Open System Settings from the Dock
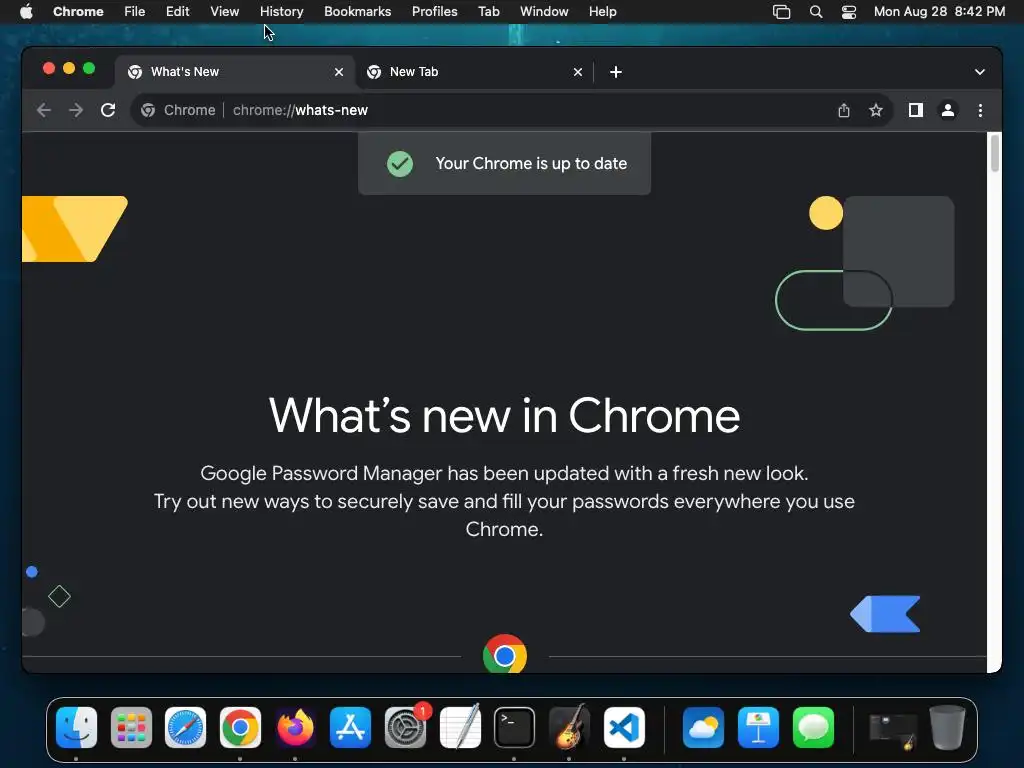 click(x=405, y=728)
